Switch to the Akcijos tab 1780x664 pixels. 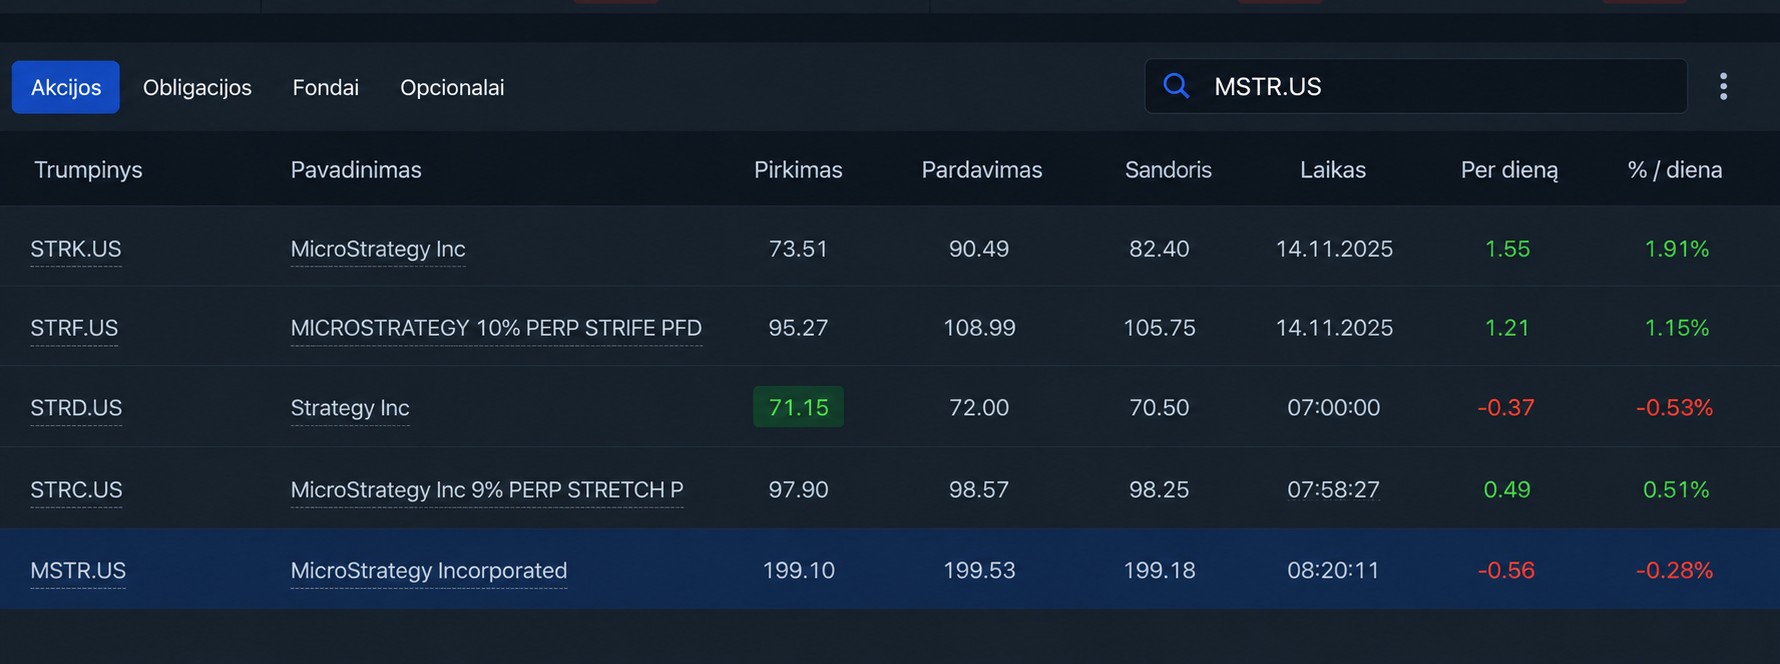[66, 87]
